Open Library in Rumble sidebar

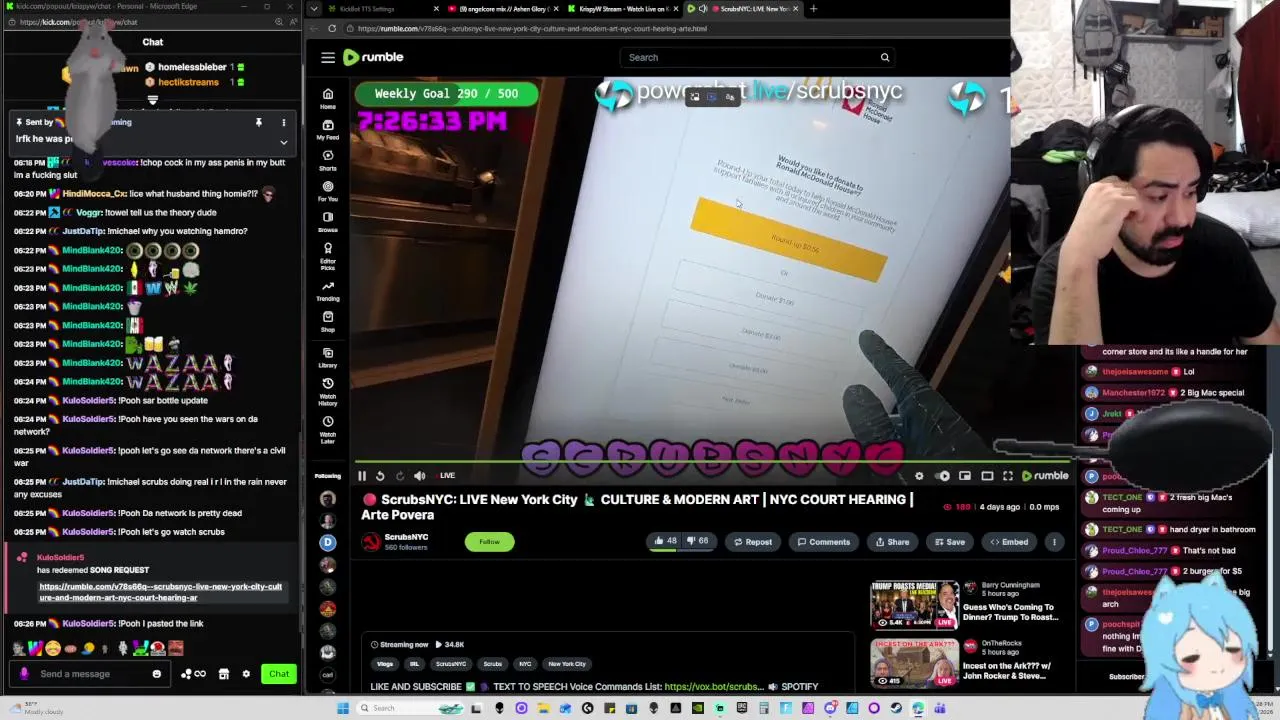coord(327,357)
